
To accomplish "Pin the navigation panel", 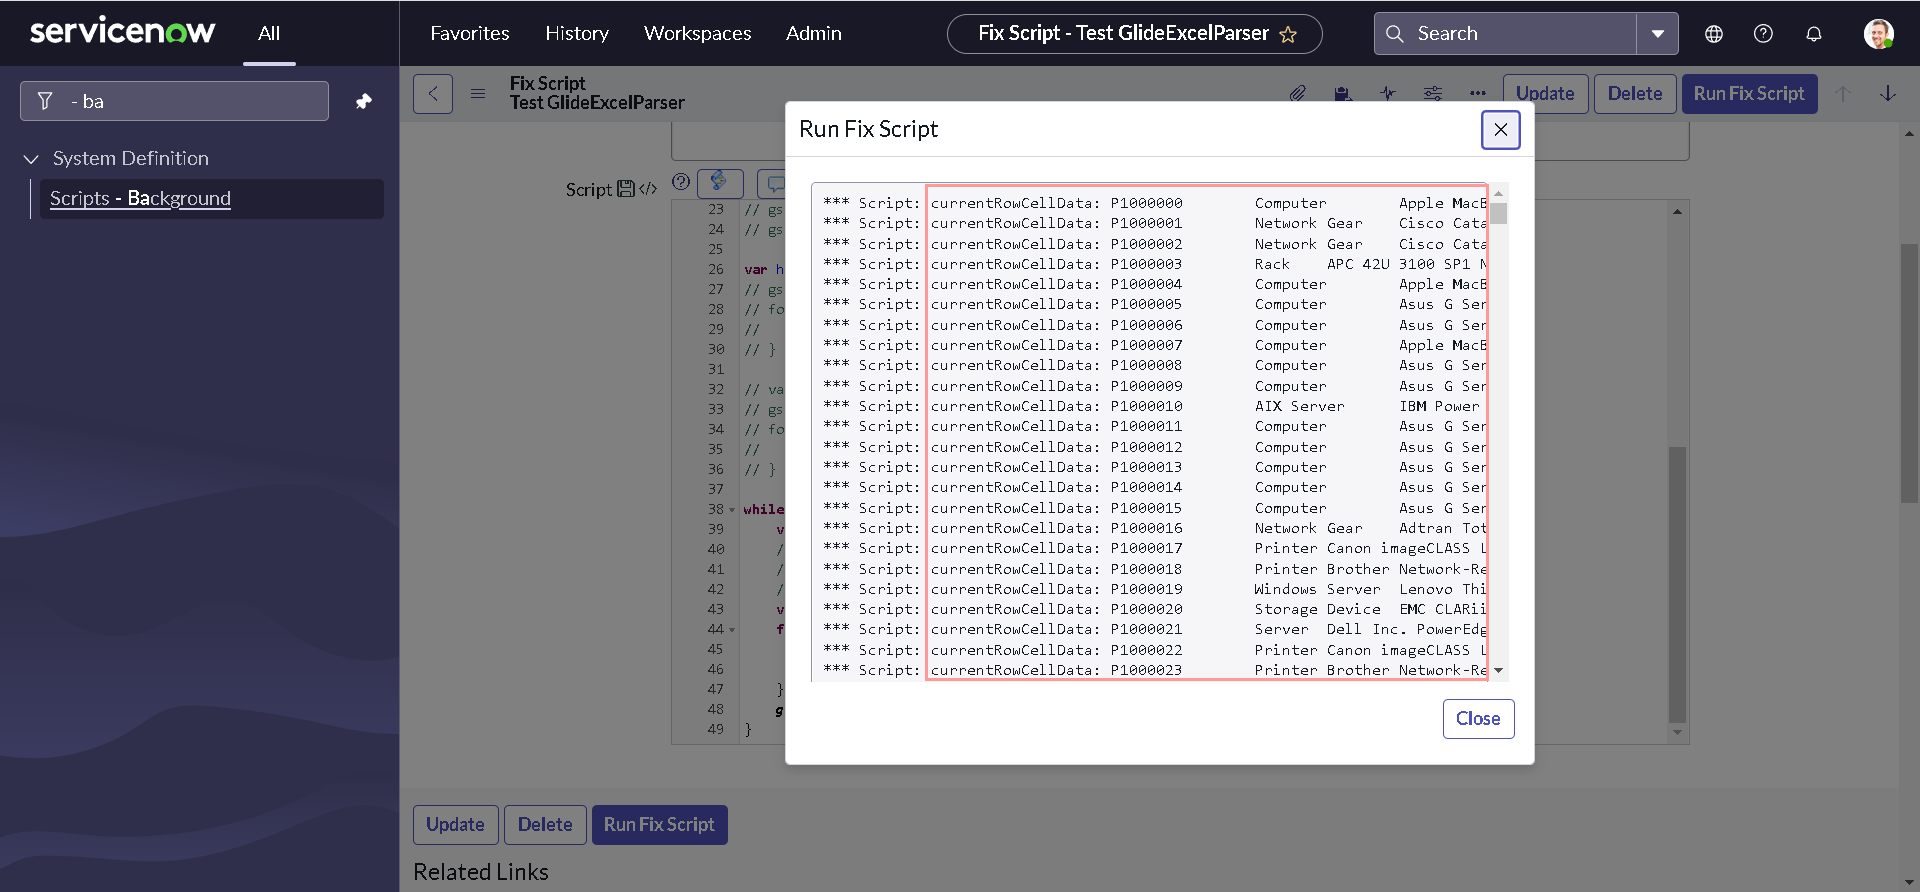I will click(364, 101).
